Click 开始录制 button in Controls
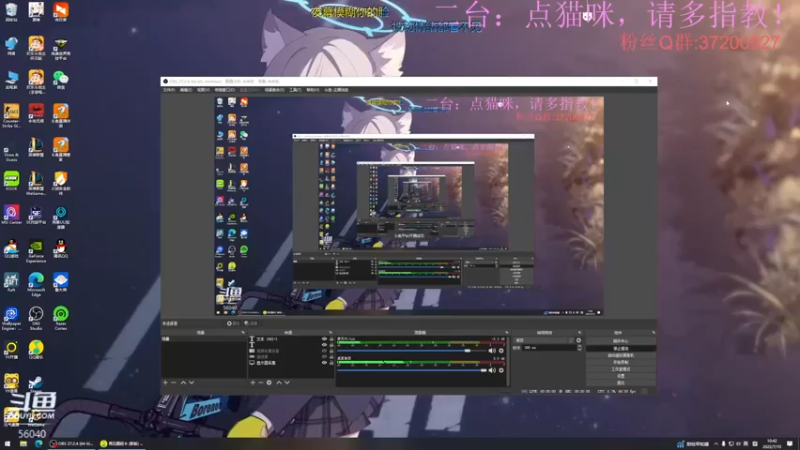The height and width of the screenshot is (450, 800). click(x=620, y=362)
